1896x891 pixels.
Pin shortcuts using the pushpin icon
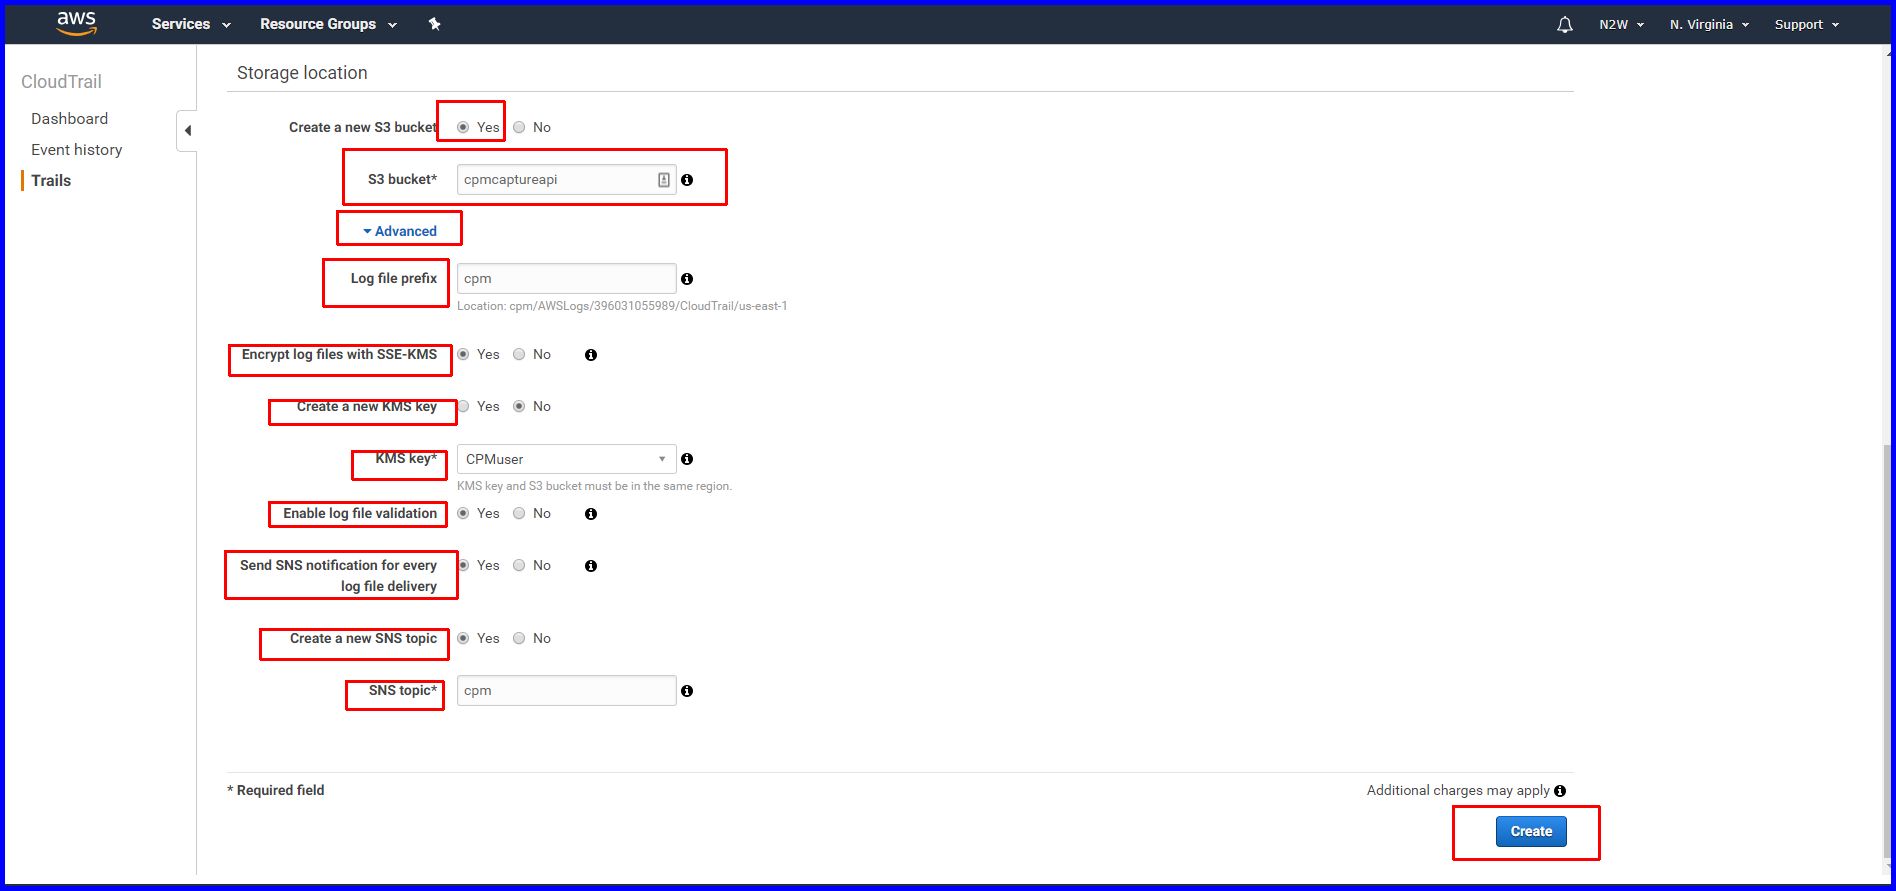pyautogui.click(x=434, y=24)
